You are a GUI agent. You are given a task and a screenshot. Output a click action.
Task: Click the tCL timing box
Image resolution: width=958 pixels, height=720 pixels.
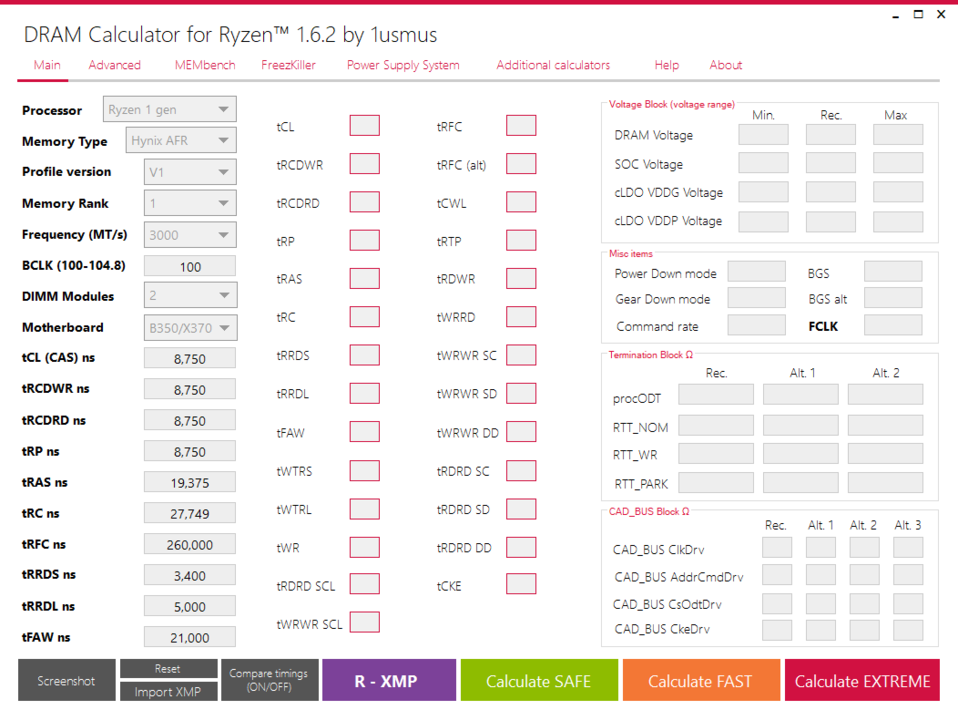click(x=364, y=126)
